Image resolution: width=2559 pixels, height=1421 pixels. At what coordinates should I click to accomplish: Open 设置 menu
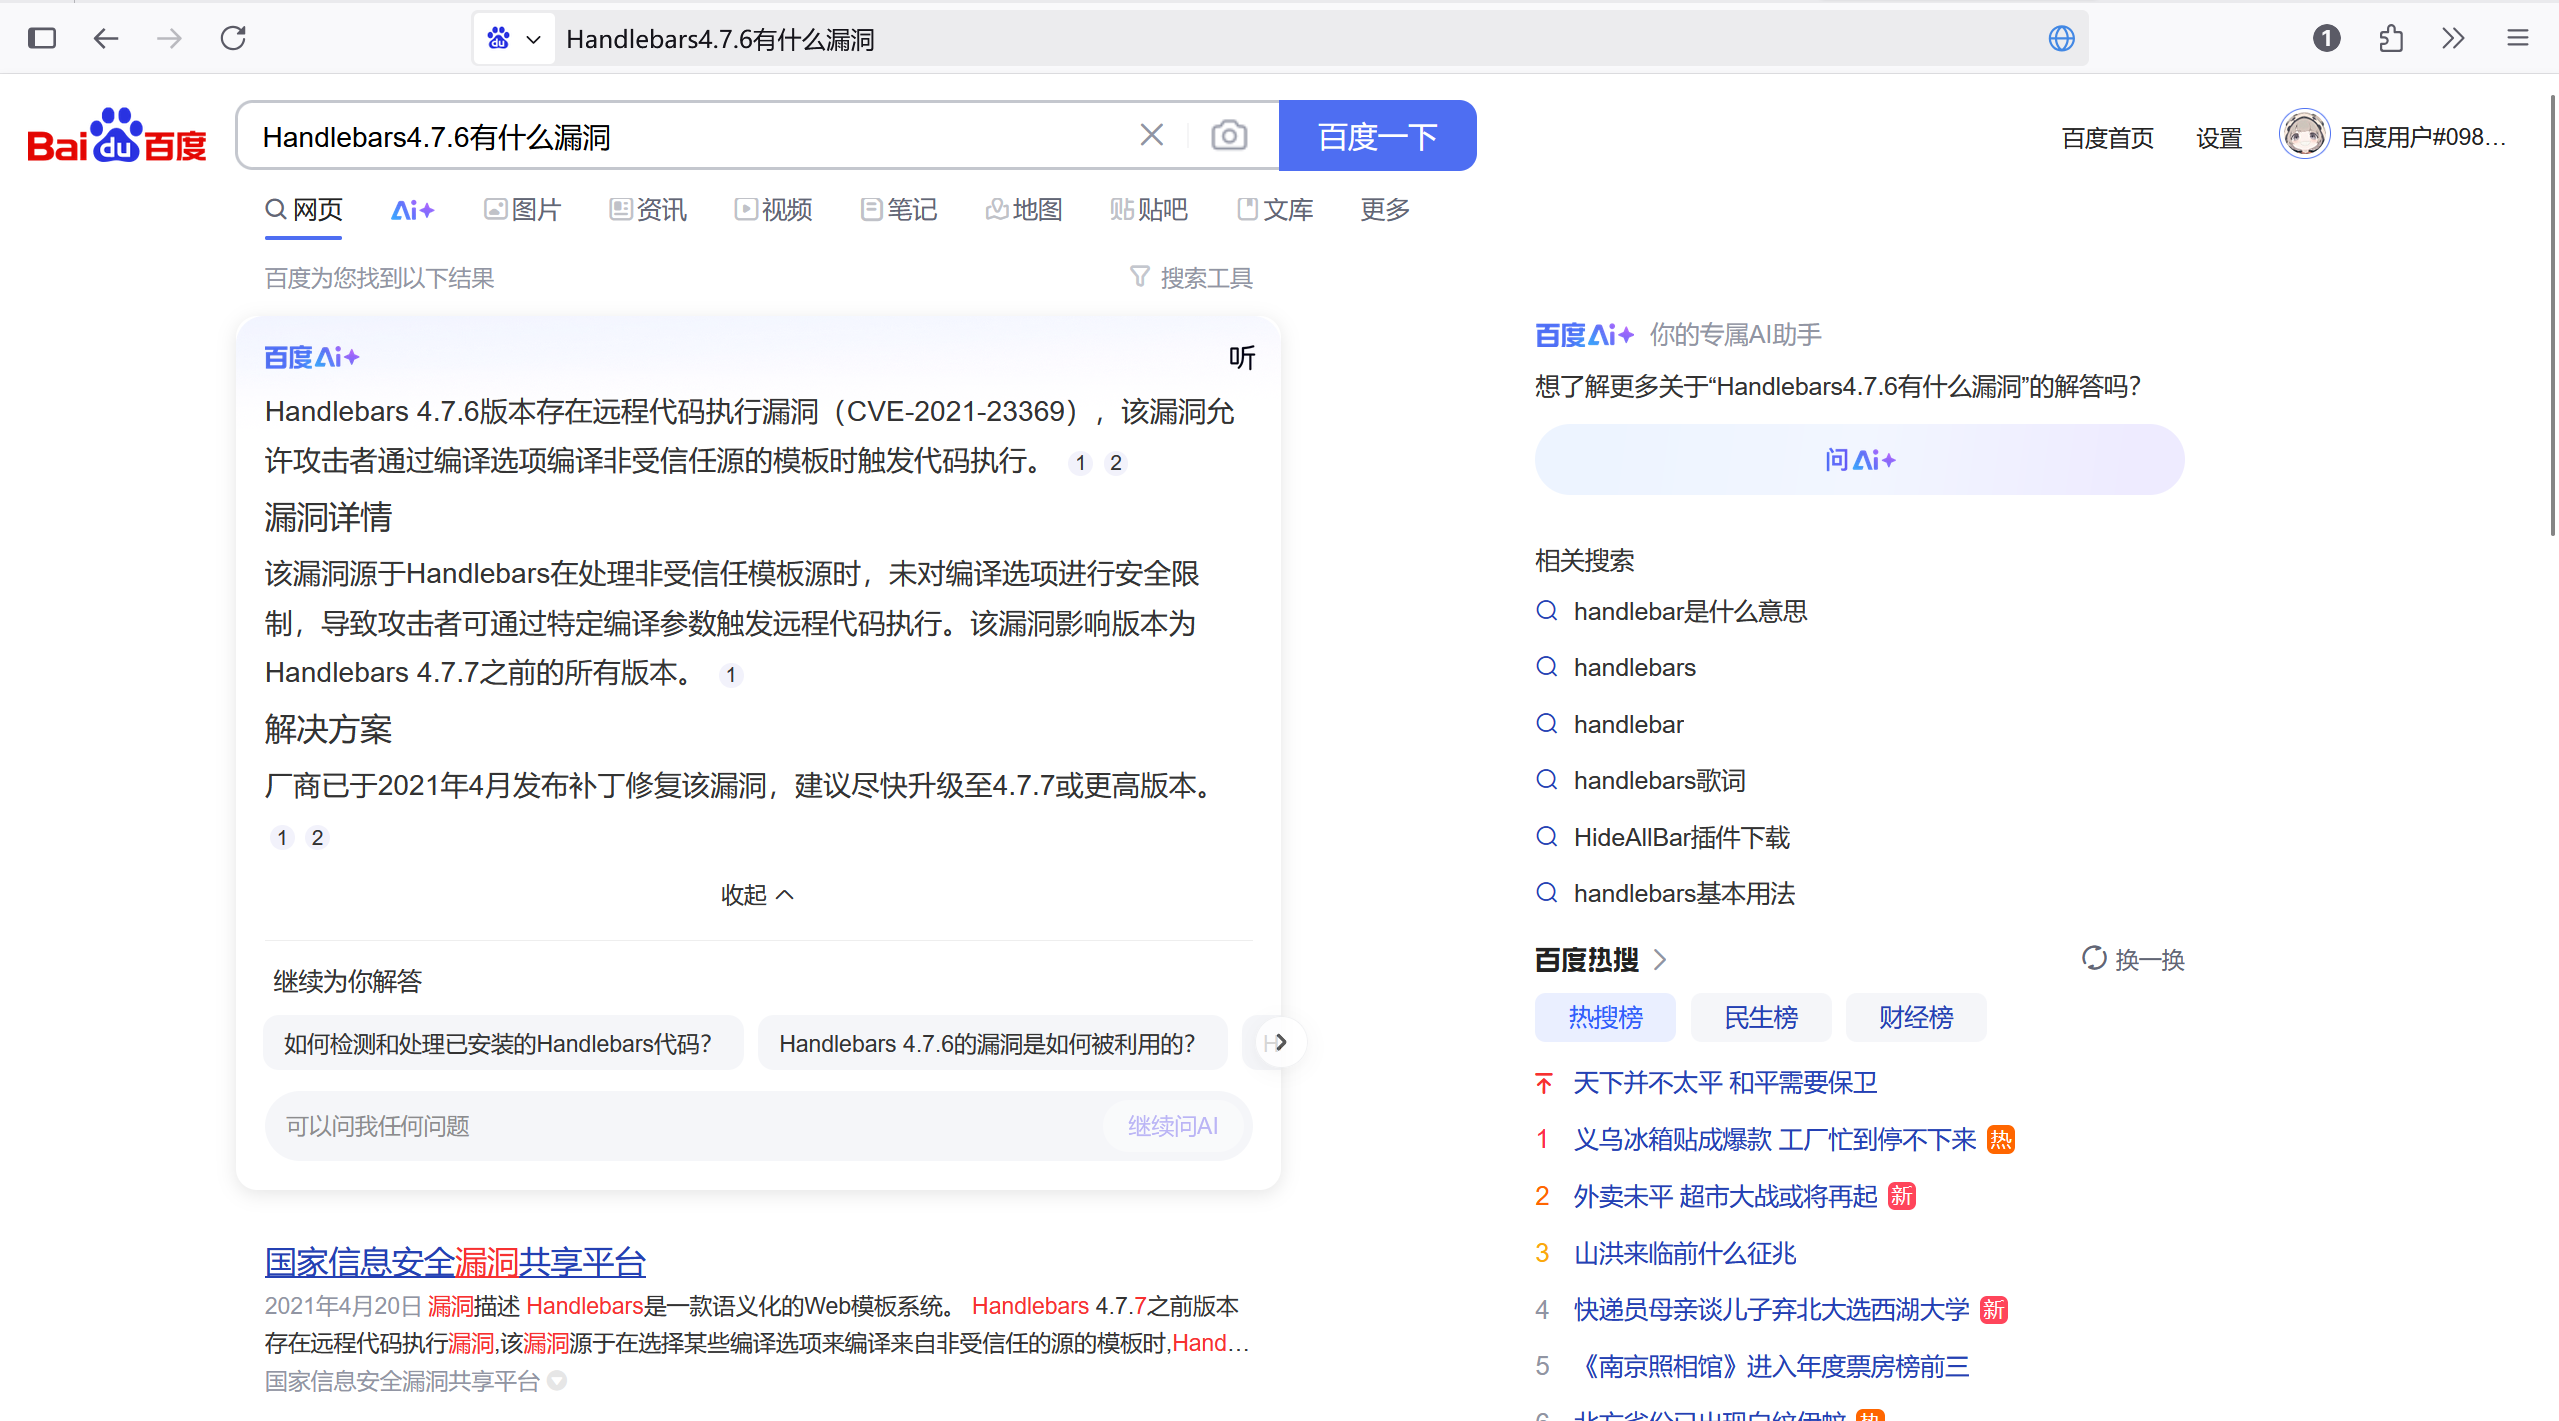coord(2218,138)
